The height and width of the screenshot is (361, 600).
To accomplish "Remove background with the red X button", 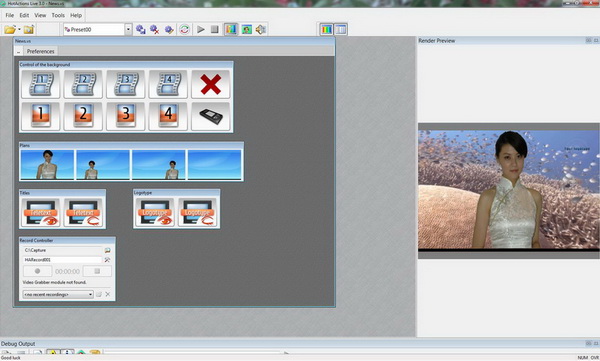I will pos(210,84).
